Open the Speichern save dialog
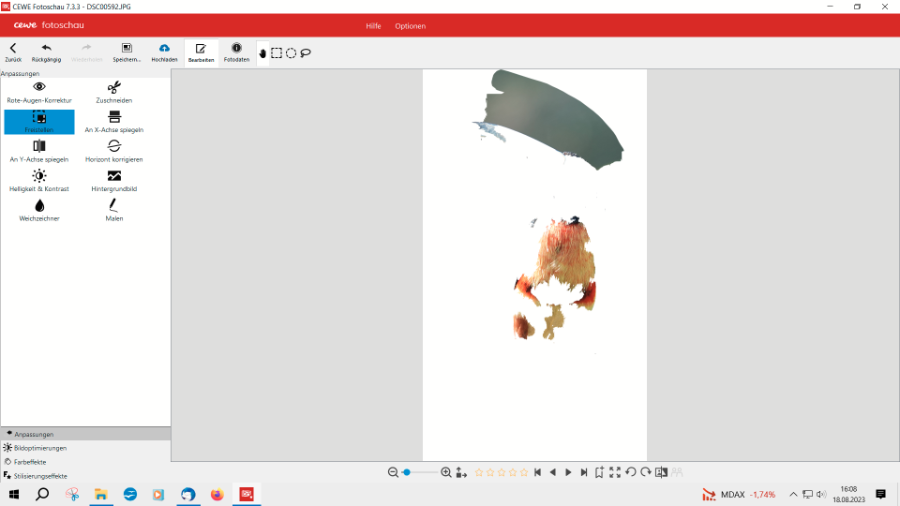The image size is (900, 506). [127, 52]
